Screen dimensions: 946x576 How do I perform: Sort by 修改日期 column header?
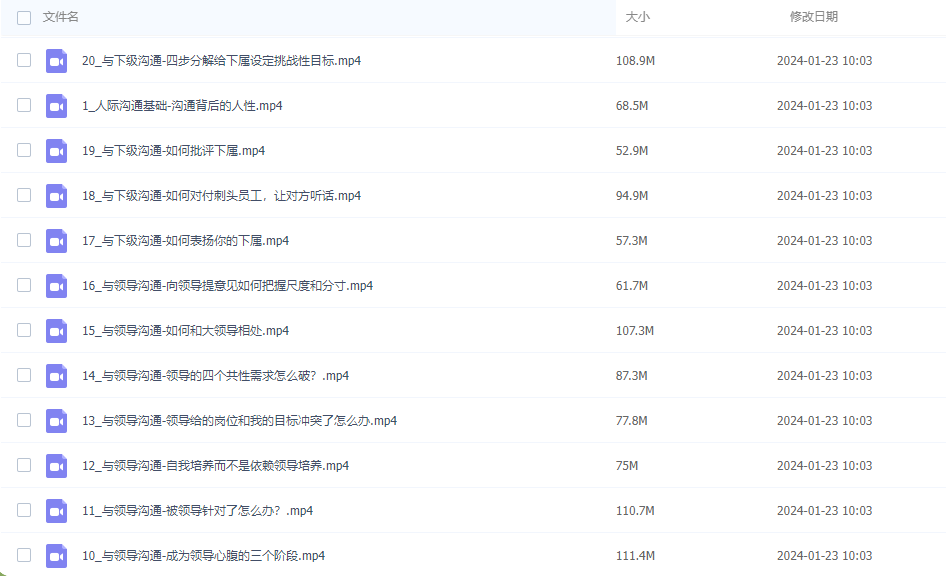813,17
